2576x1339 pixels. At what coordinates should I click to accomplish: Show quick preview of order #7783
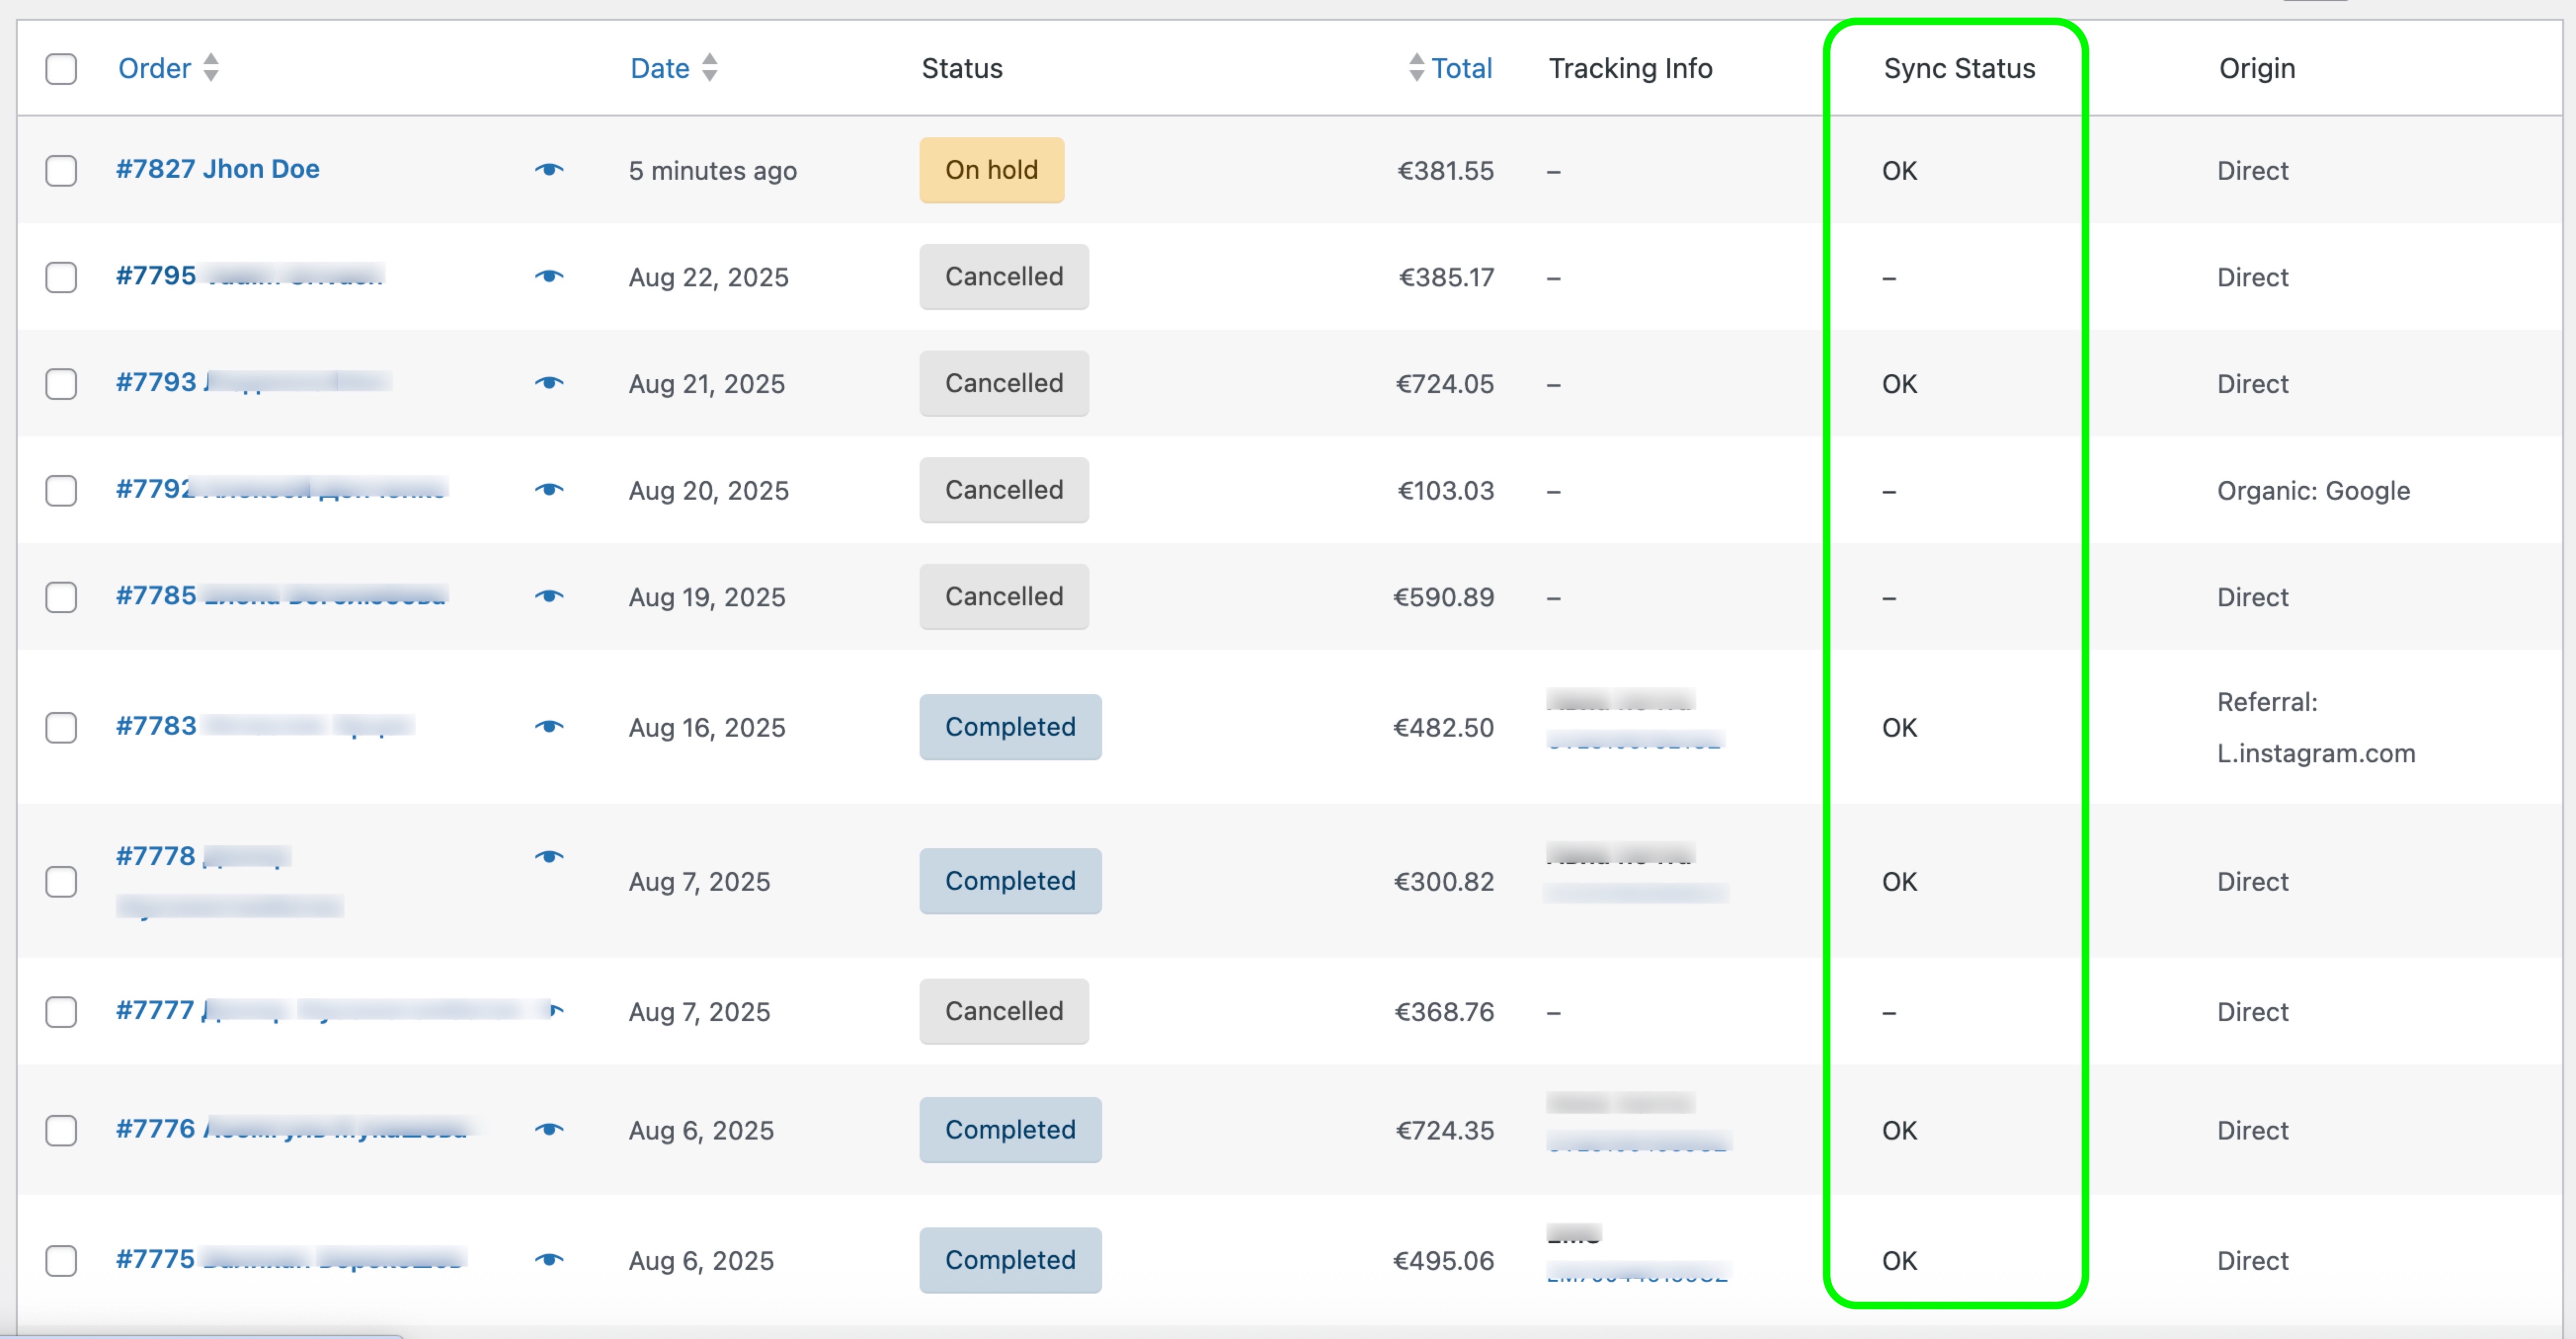coord(549,727)
